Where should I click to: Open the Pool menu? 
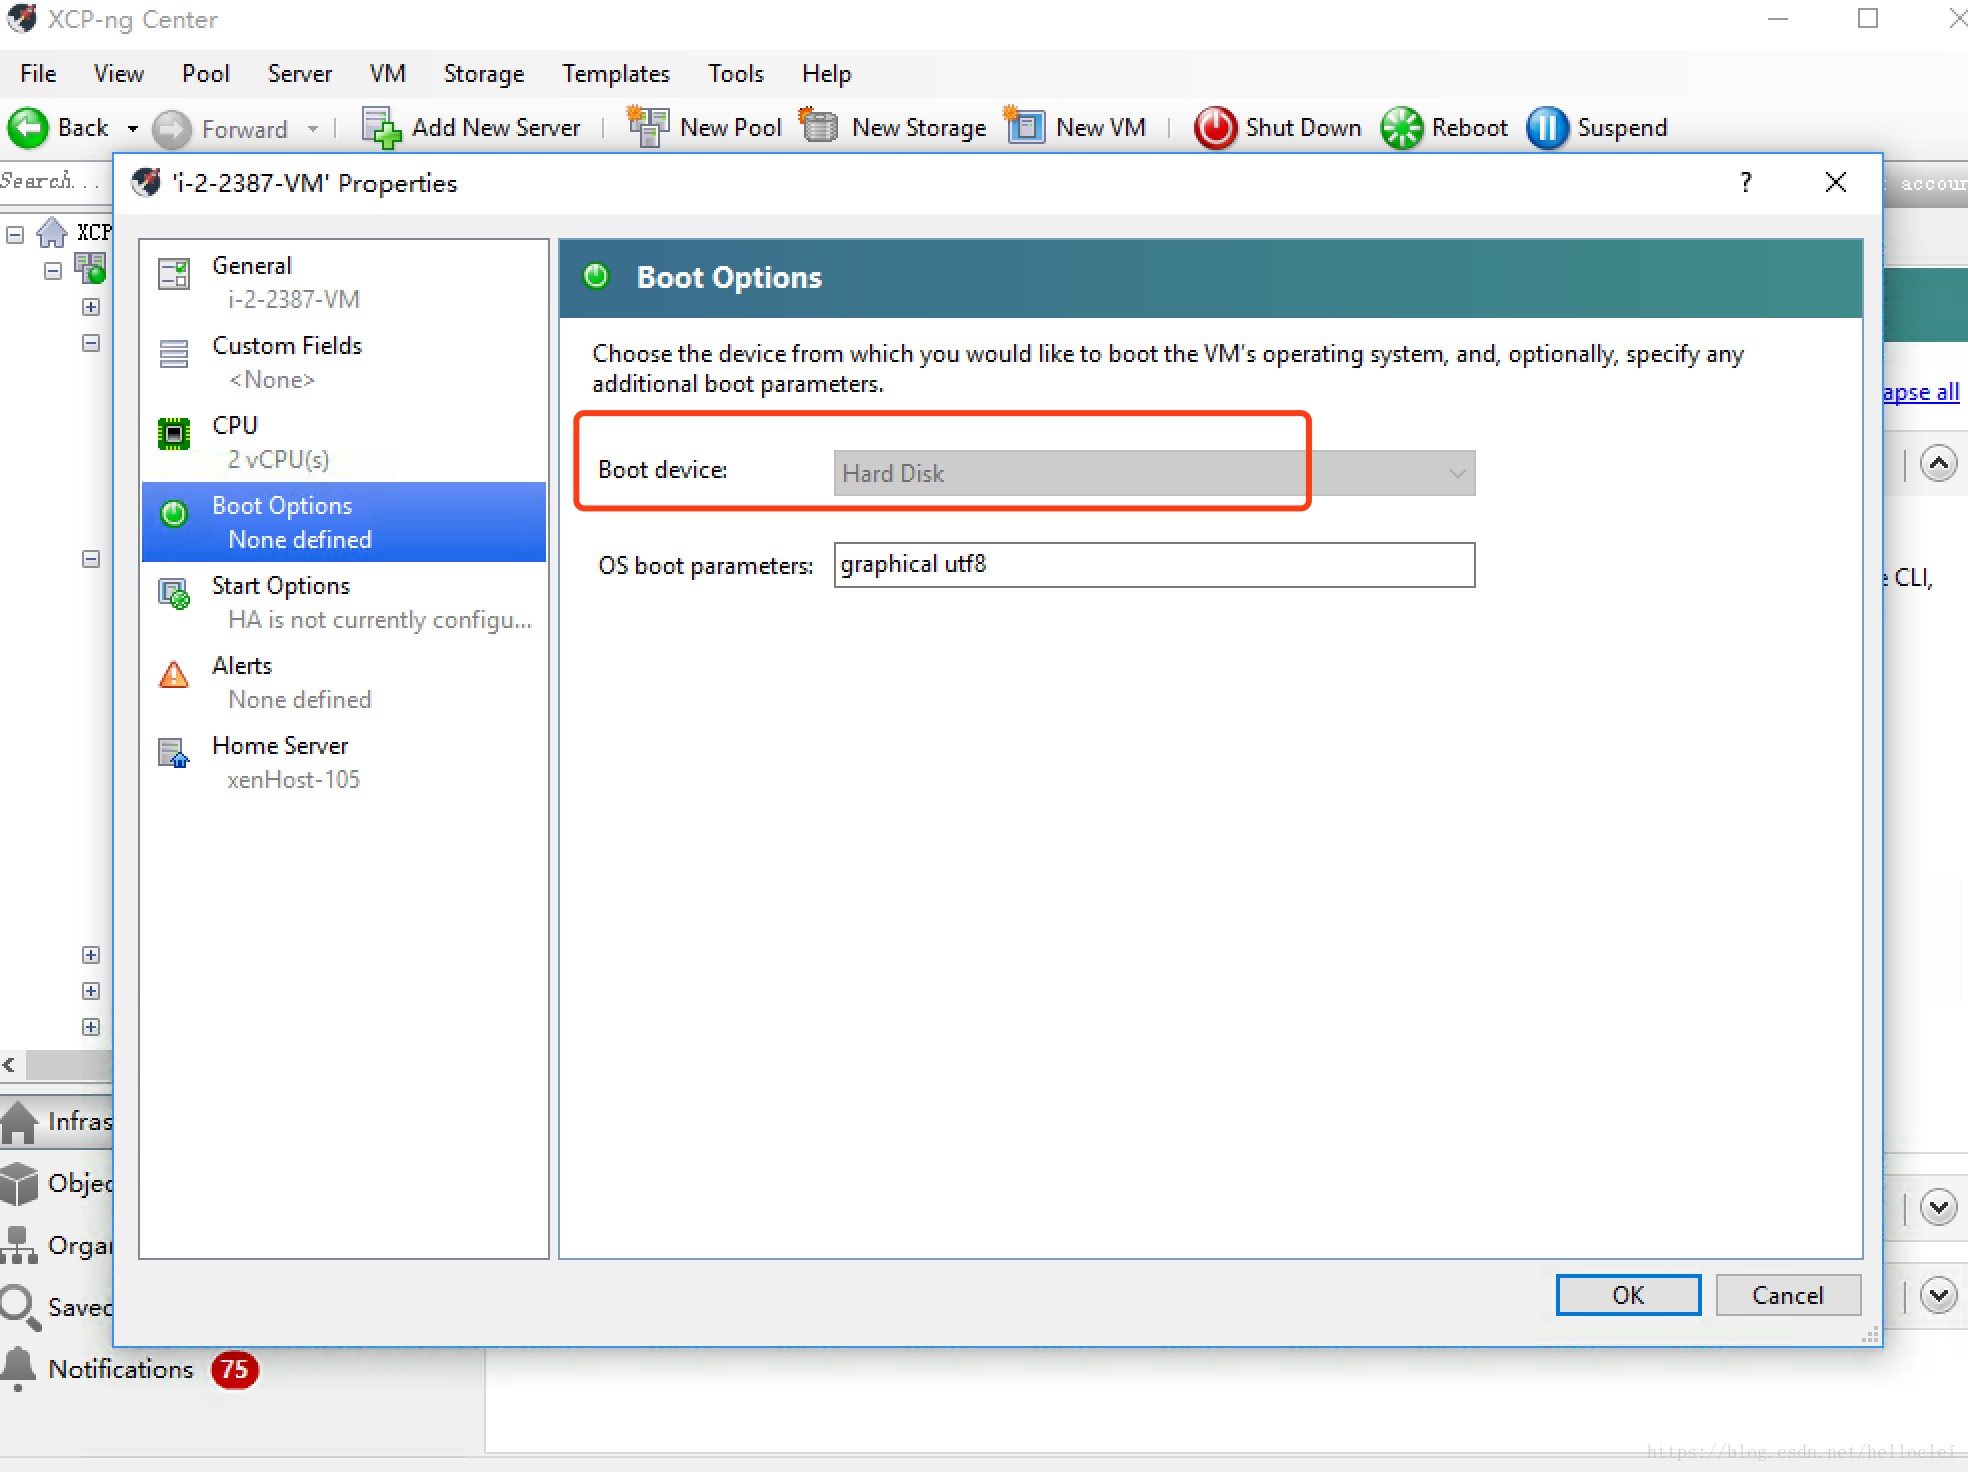206,74
